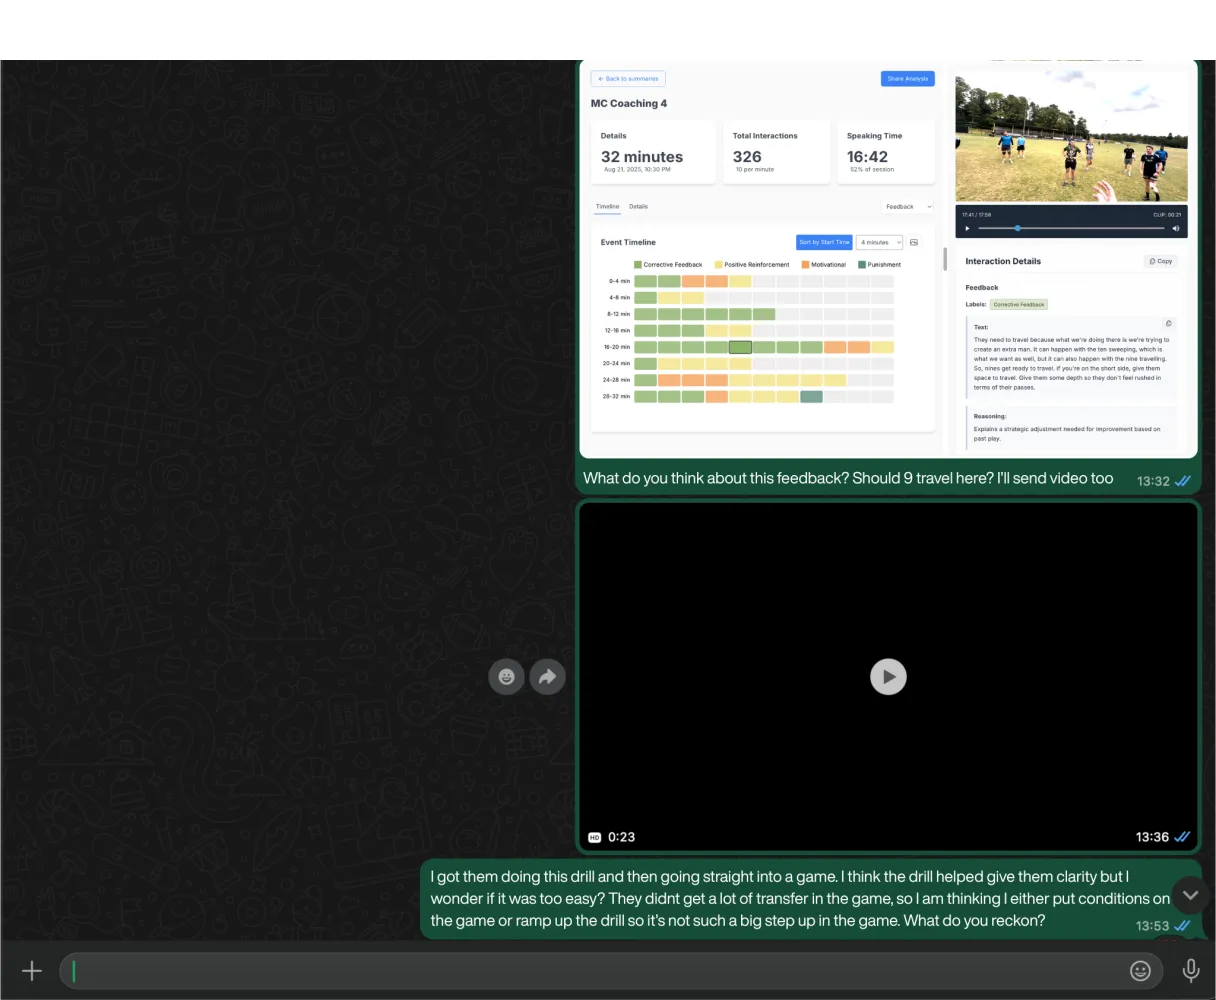The image size is (1216, 1000).
Task: Select the dark teal cell in the 28-32 min row
Action: coord(811,397)
